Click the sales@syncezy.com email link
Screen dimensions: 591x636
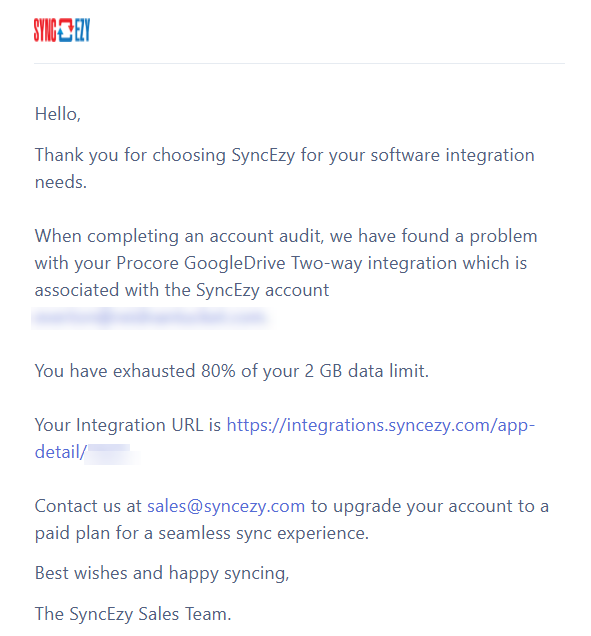click(x=226, y=506)
